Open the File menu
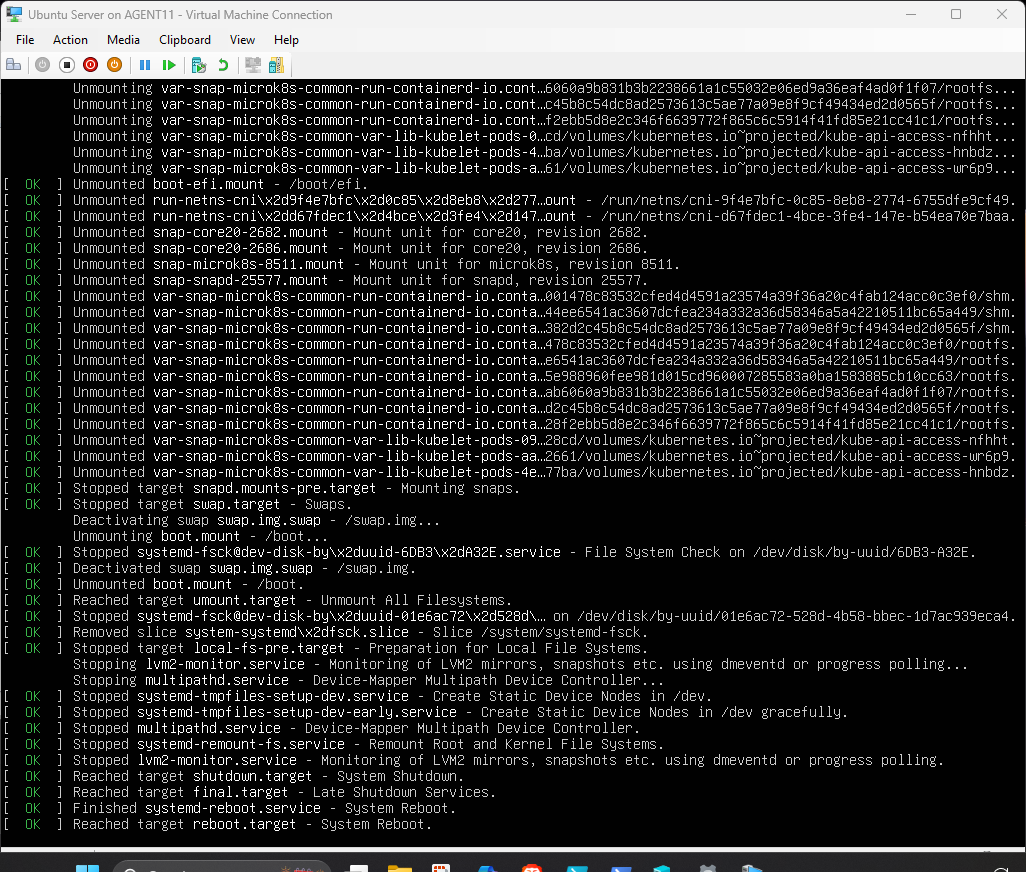This screenshot has height=872, width=1026. pyautogui.click(x=25, y=40)
